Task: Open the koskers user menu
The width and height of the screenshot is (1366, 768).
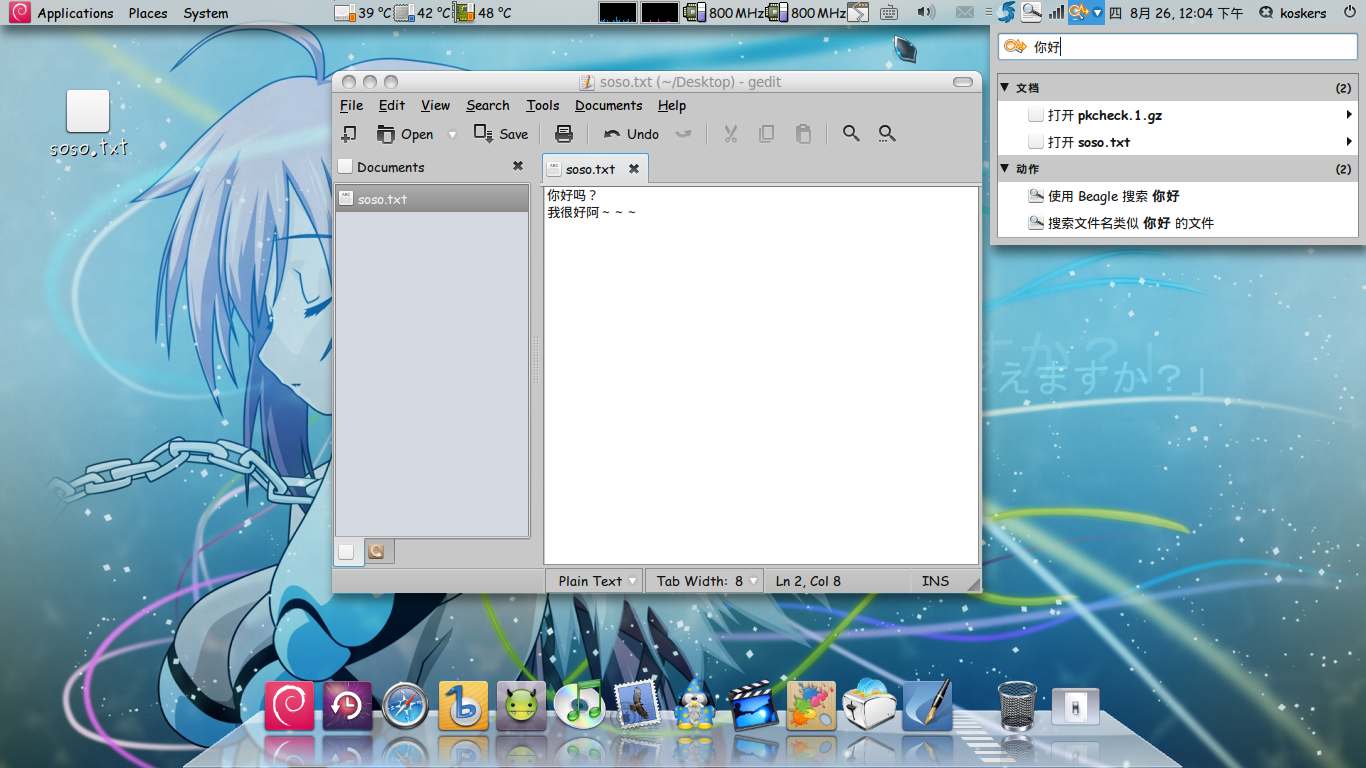Action: pos(1292,13)
